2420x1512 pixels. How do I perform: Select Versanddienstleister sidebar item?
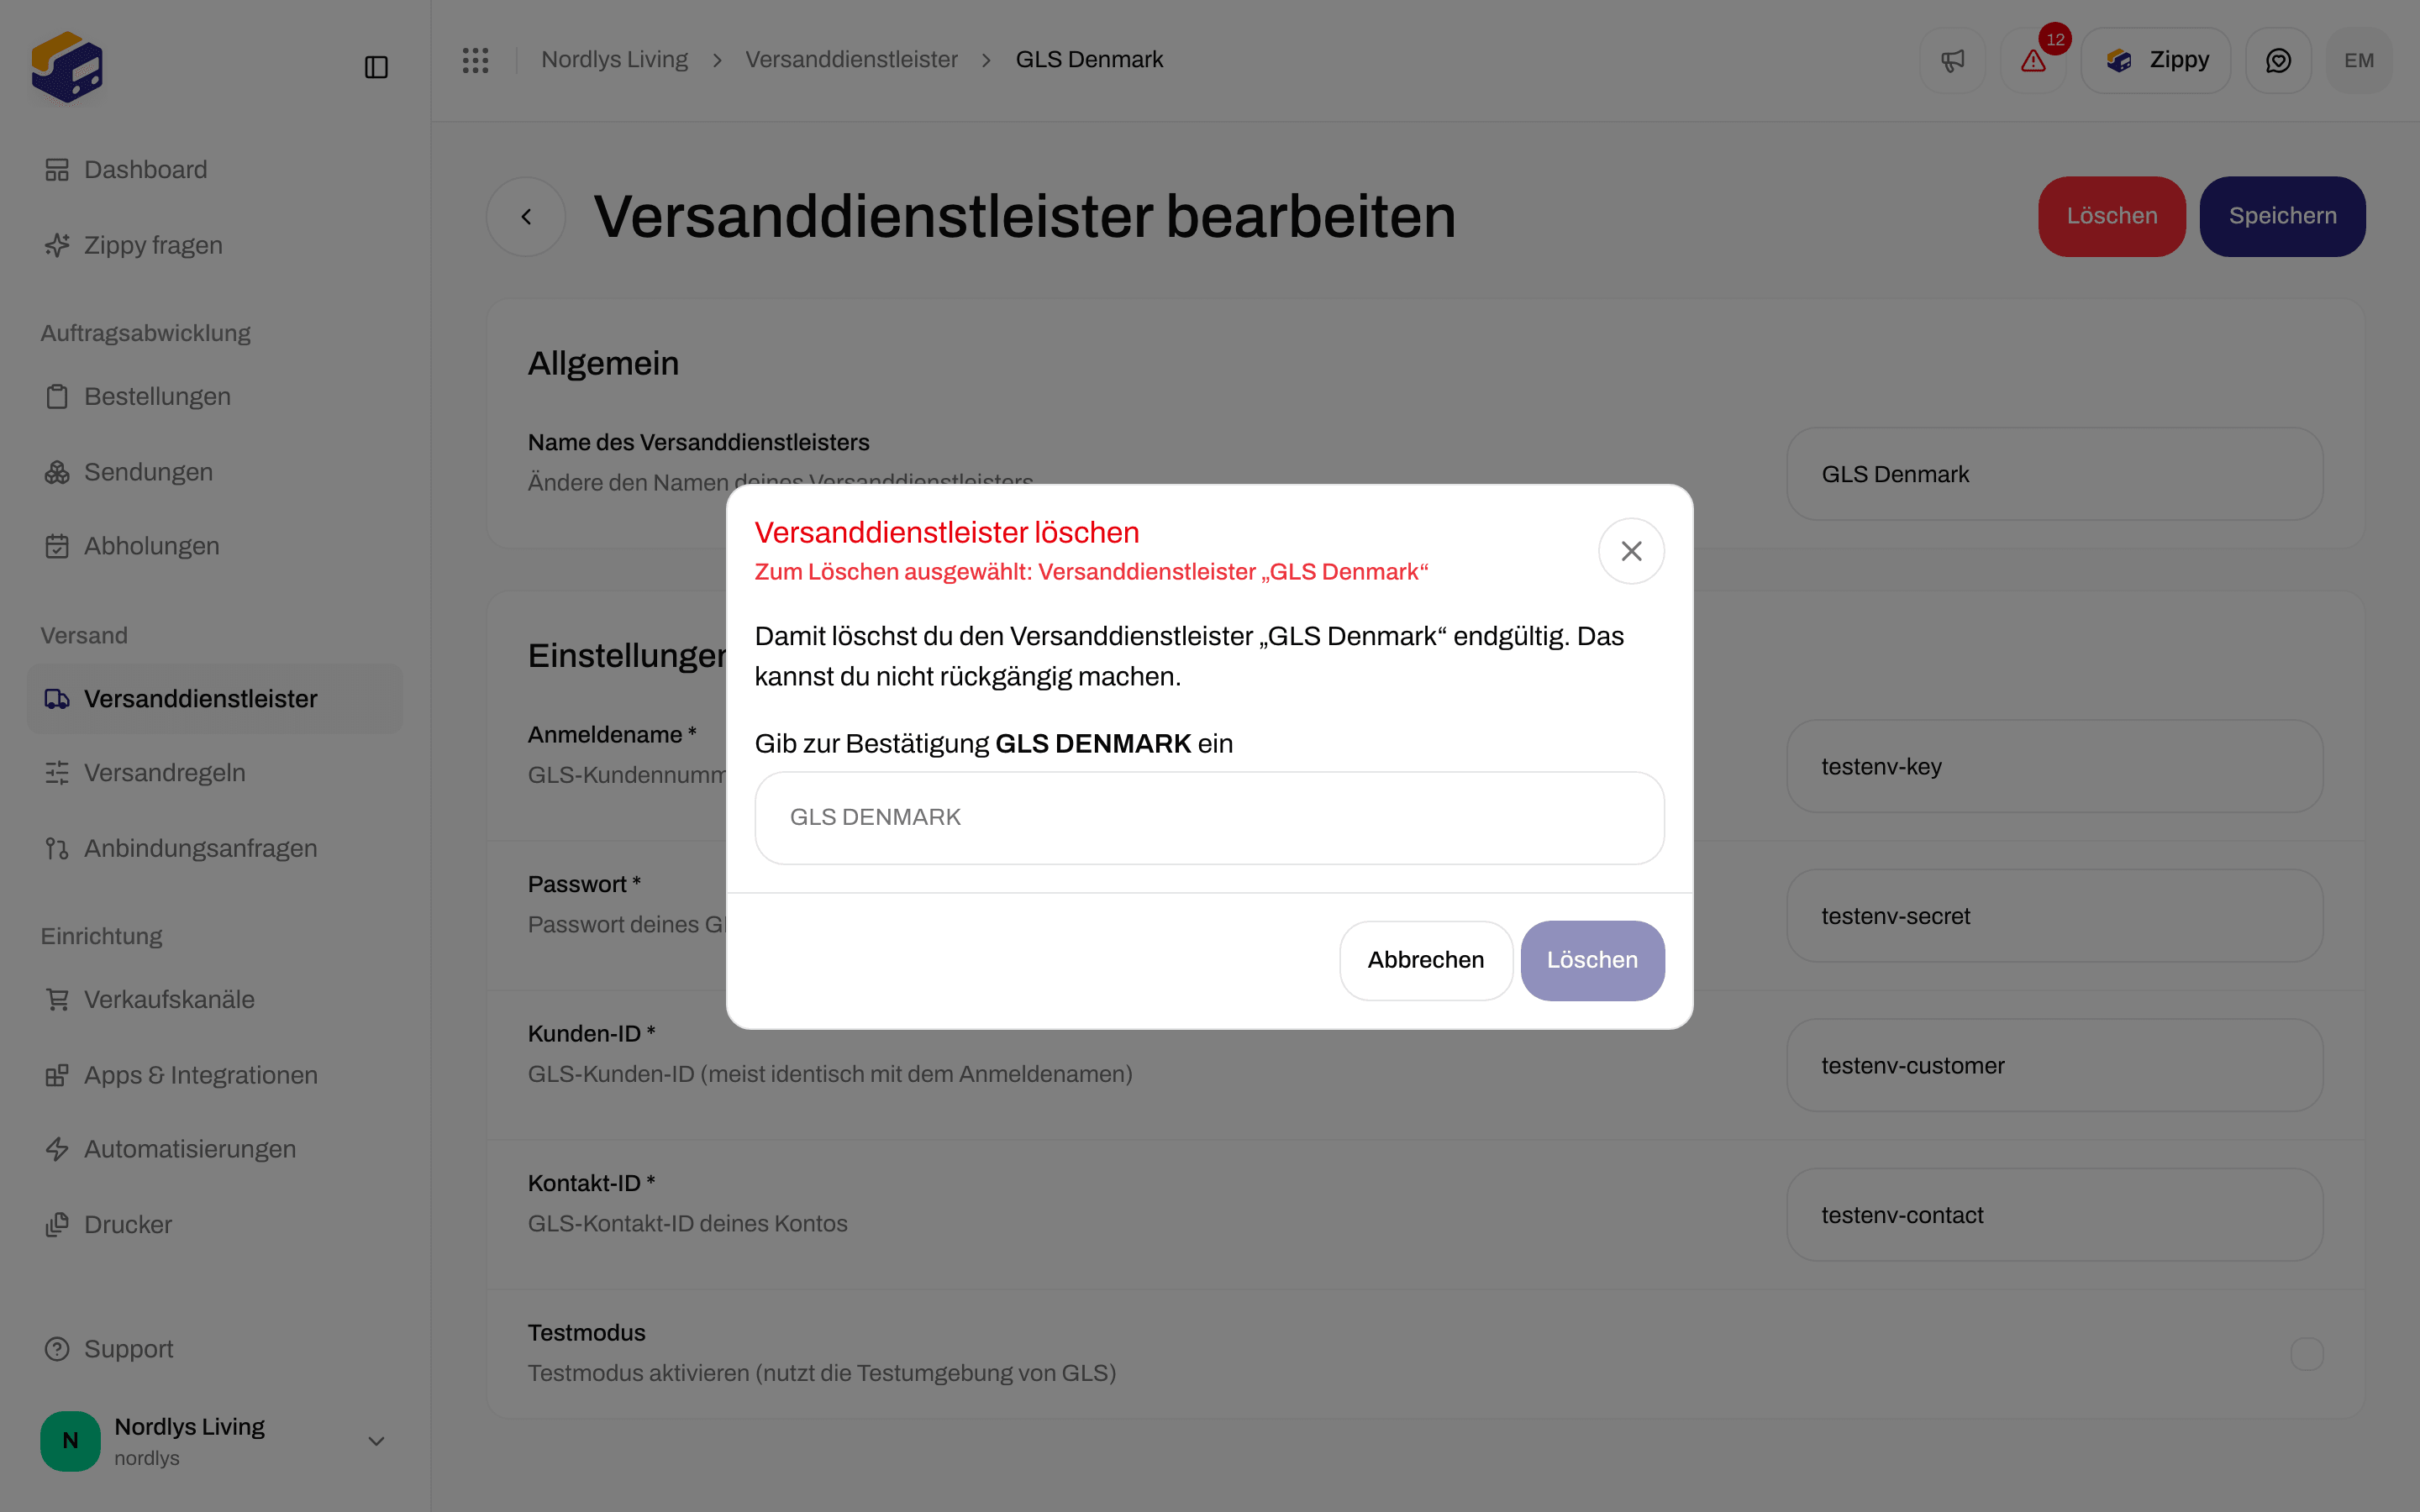215,699
